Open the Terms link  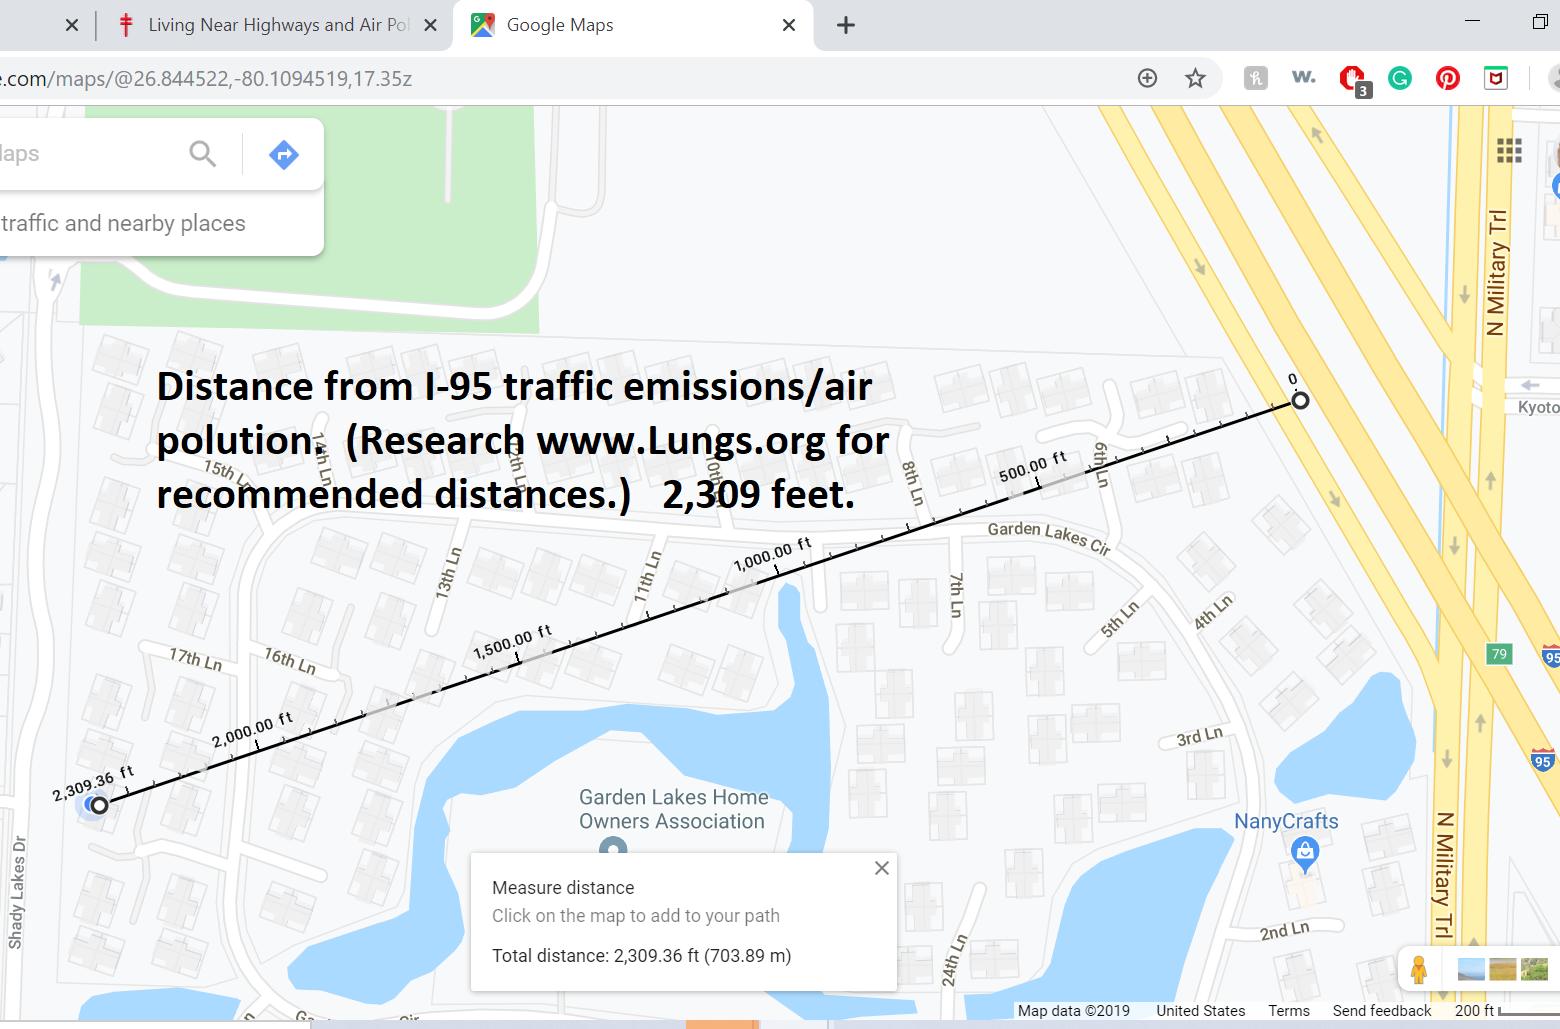click(x=1288, y=1010)
